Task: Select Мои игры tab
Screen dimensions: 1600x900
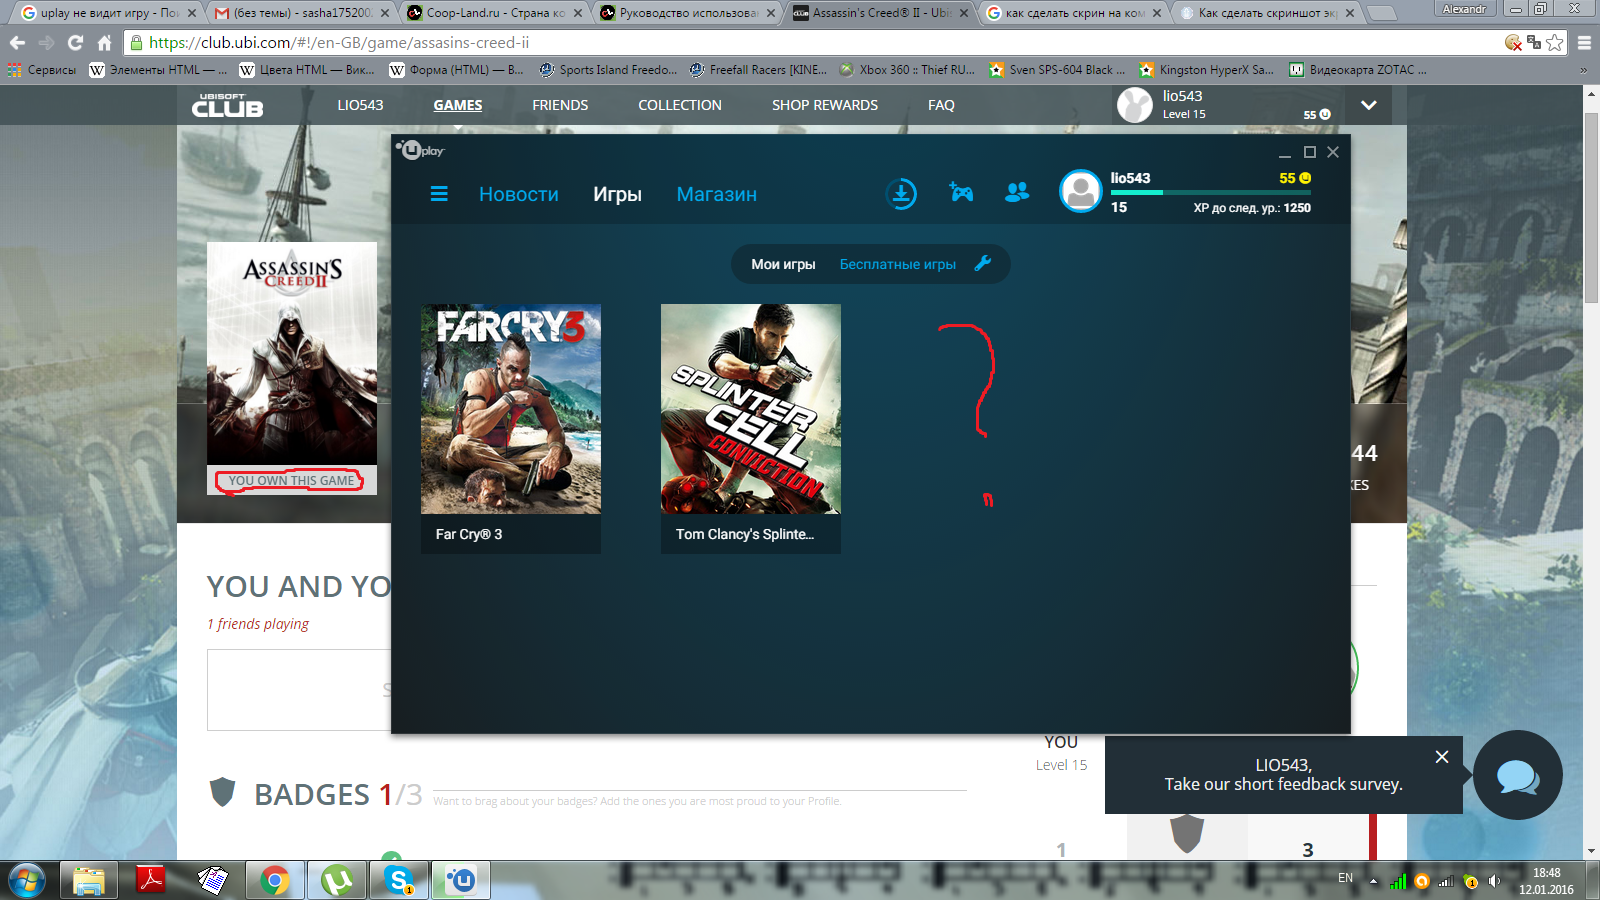Action: (783, 264)
